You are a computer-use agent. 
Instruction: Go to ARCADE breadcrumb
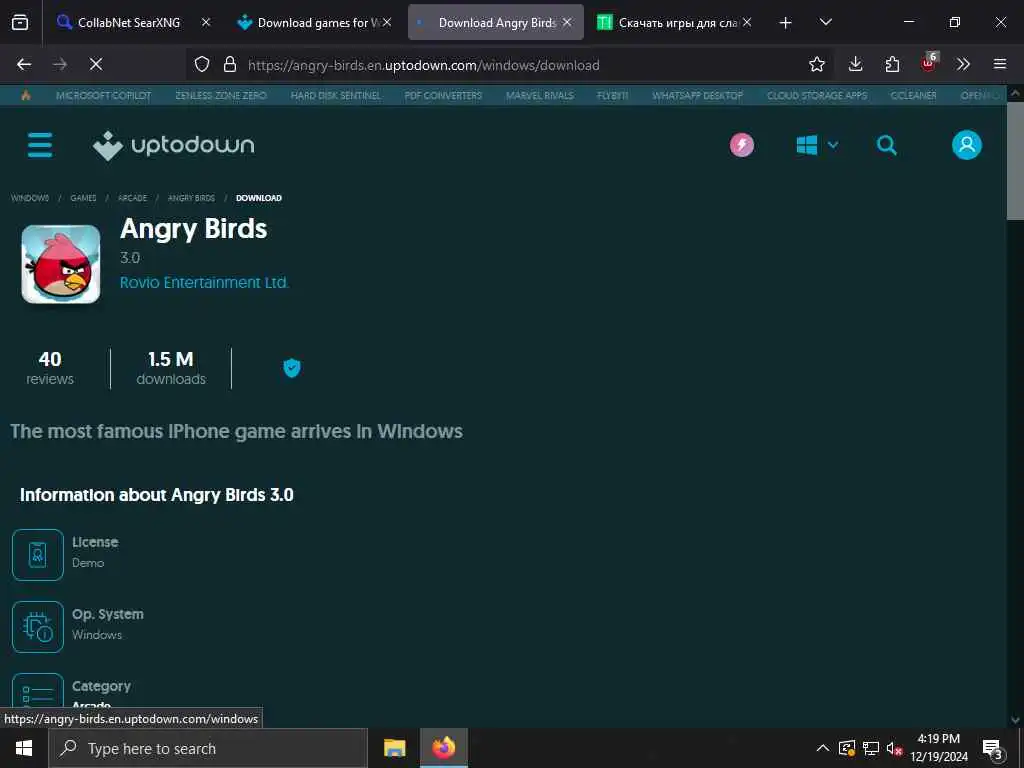[133, 198]
